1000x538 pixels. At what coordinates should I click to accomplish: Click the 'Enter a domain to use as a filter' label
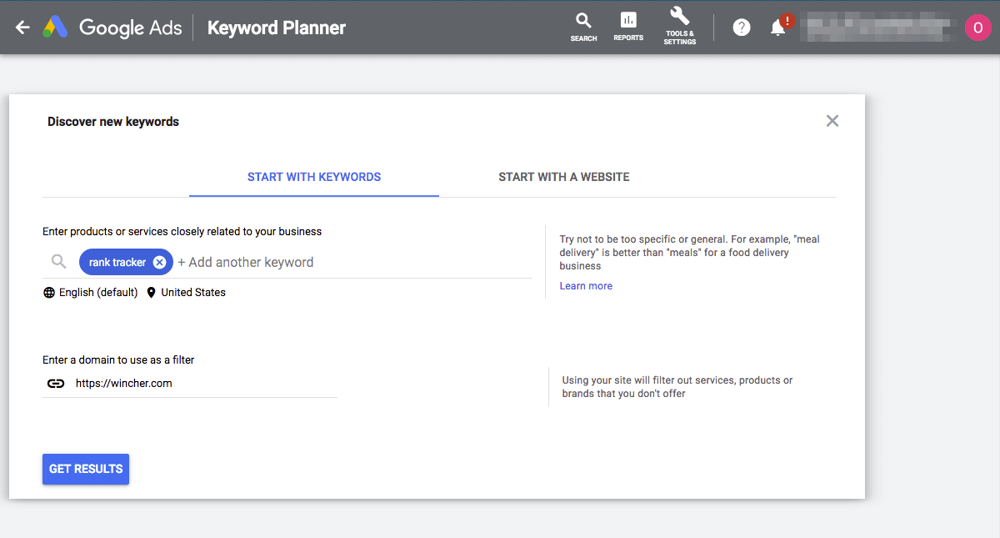click(x=118, y=360)
